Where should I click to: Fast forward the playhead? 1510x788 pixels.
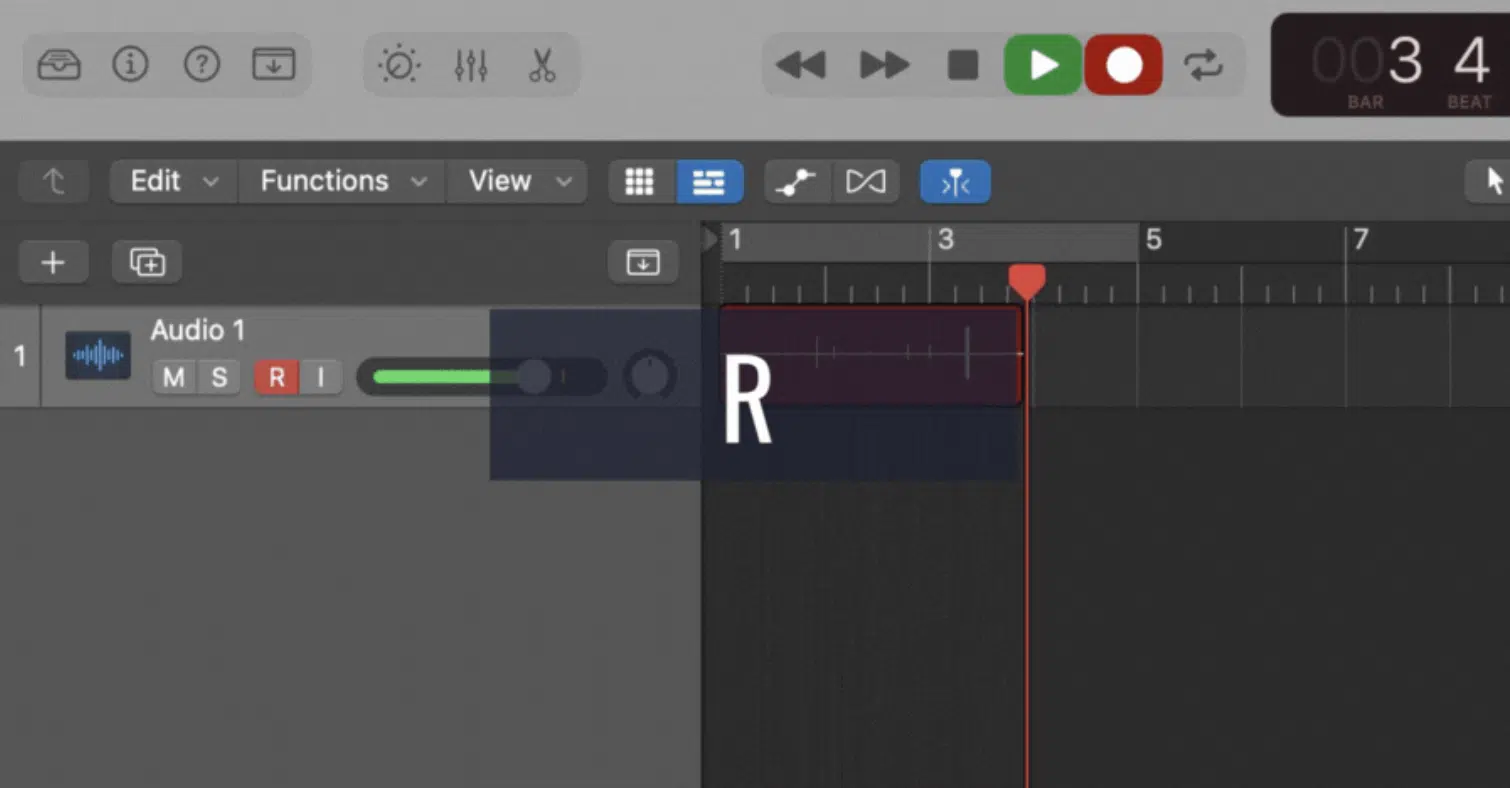point(884,66)
